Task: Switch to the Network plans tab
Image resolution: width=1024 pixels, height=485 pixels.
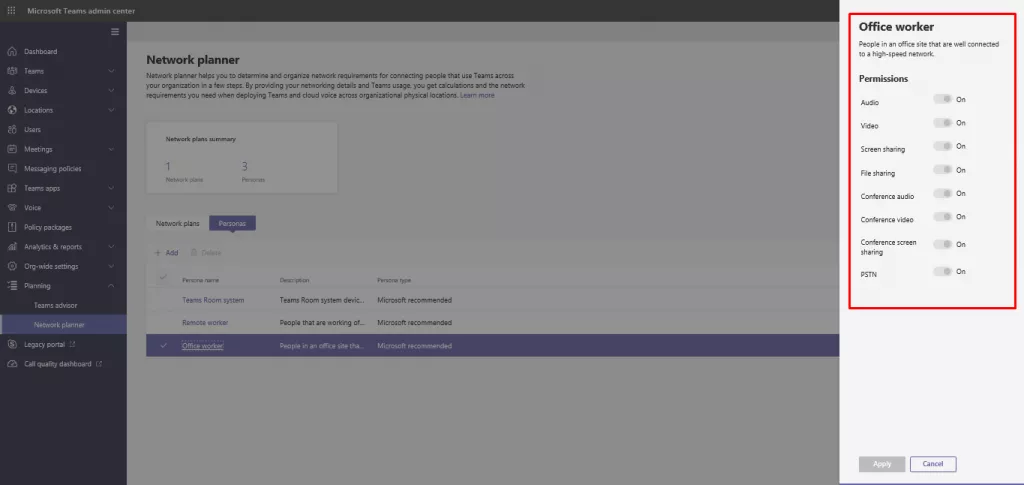Action: [177, 223]
